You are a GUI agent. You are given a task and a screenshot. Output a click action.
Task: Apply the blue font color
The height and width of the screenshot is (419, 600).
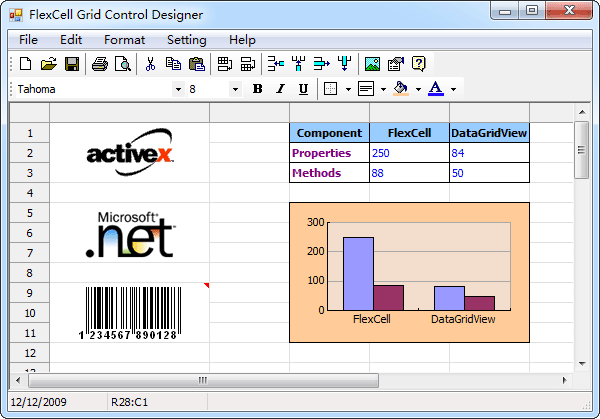pyautogui.click(x=436, y=89)
